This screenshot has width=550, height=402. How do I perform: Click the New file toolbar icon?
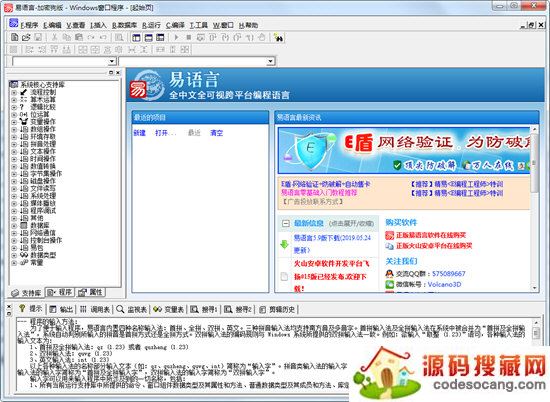(x=14, y=37)
